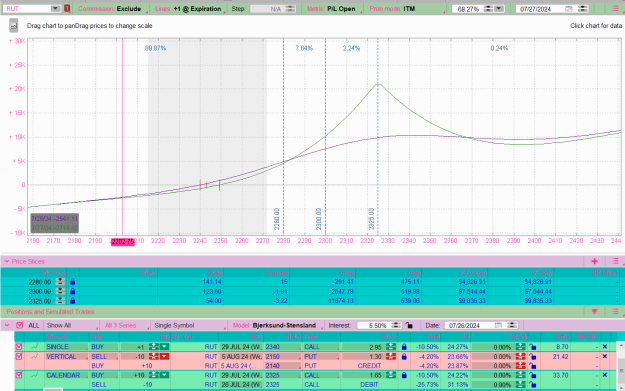
Task: Lock the 2280.00 price slice
Action: click(73, 282)
